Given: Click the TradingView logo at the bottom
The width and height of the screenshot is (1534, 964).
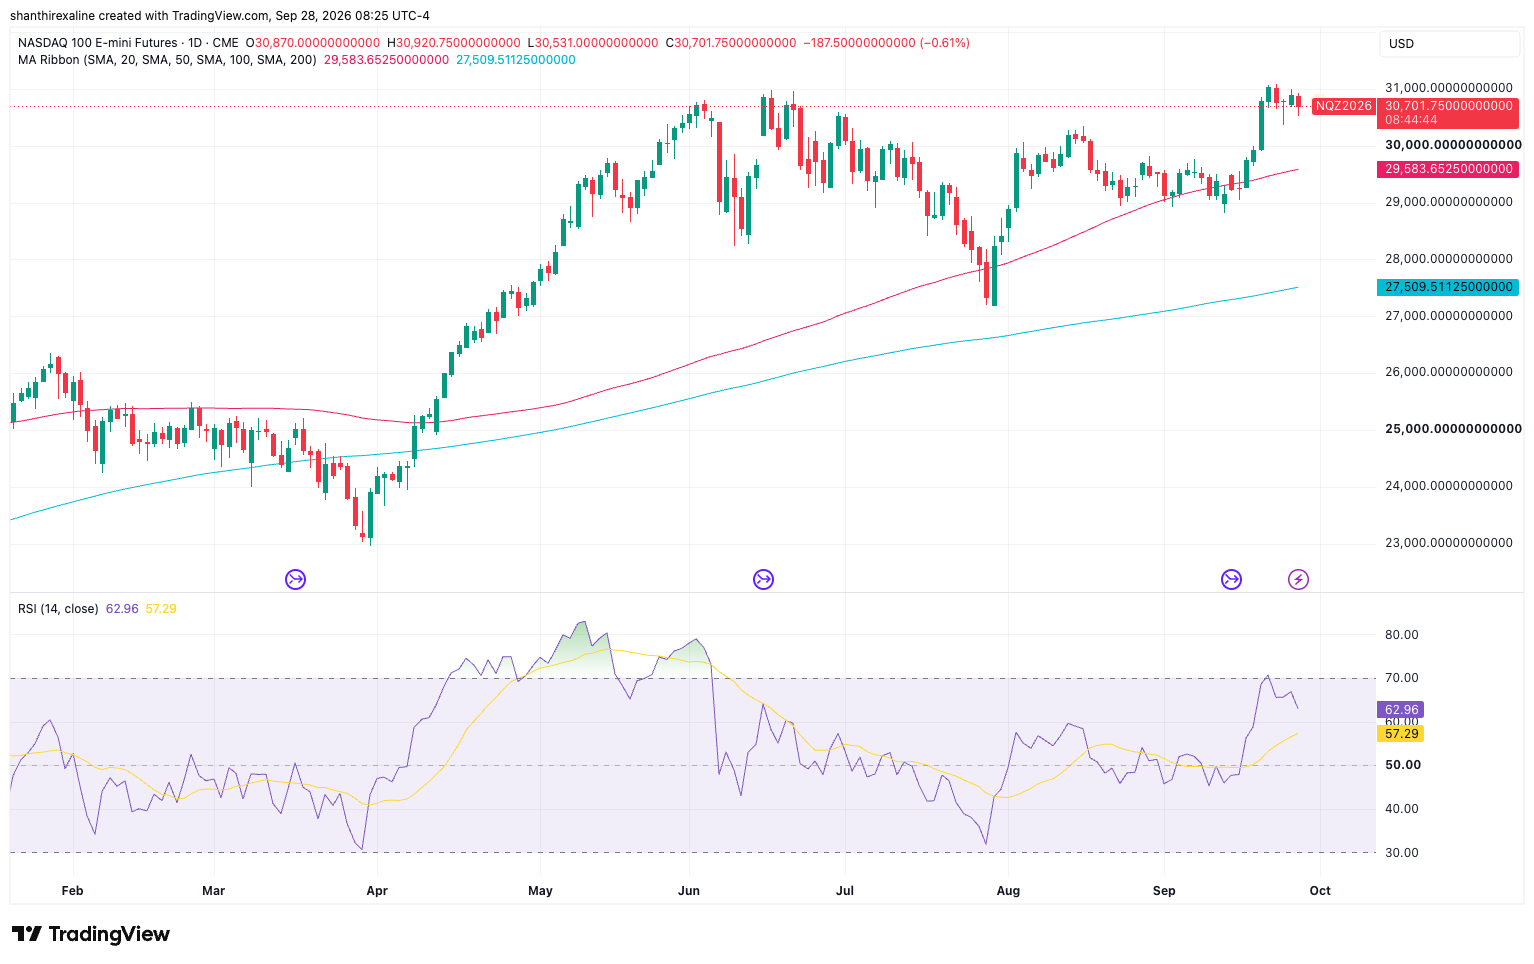Looking at the screenshot, I should coord(91,934).
